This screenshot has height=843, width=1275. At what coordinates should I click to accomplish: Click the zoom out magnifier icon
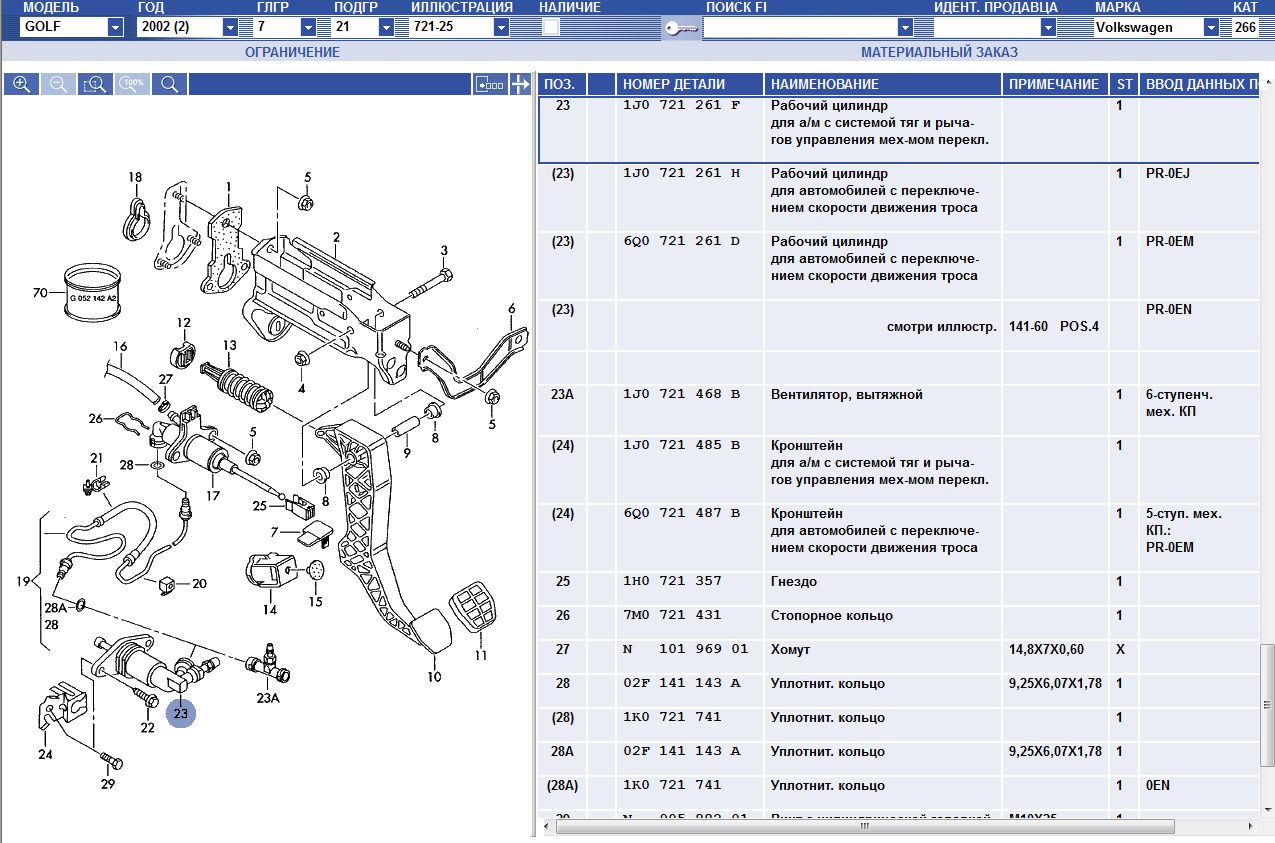[58, 84]
